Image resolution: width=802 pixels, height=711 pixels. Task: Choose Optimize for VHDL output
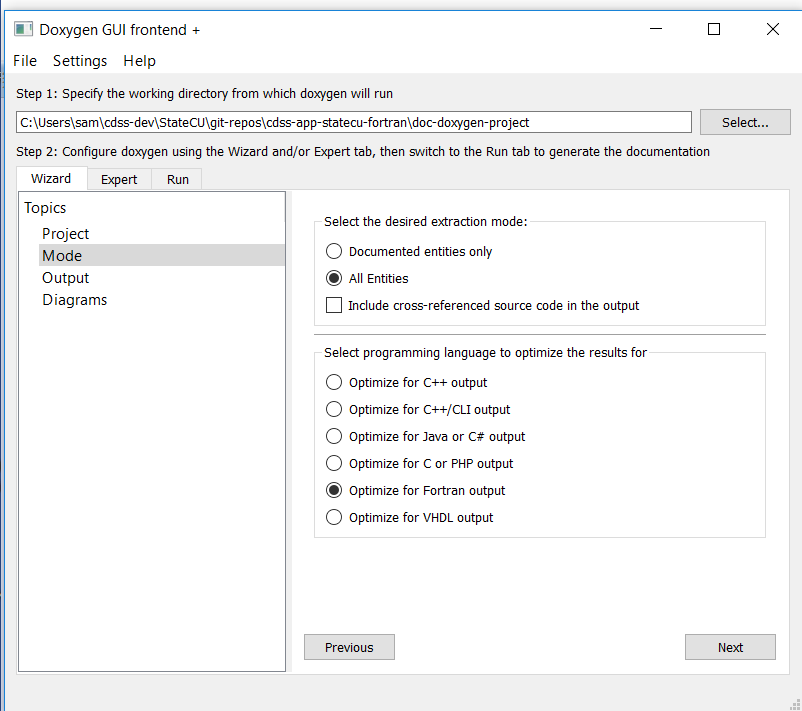click(x=334, y=517)
